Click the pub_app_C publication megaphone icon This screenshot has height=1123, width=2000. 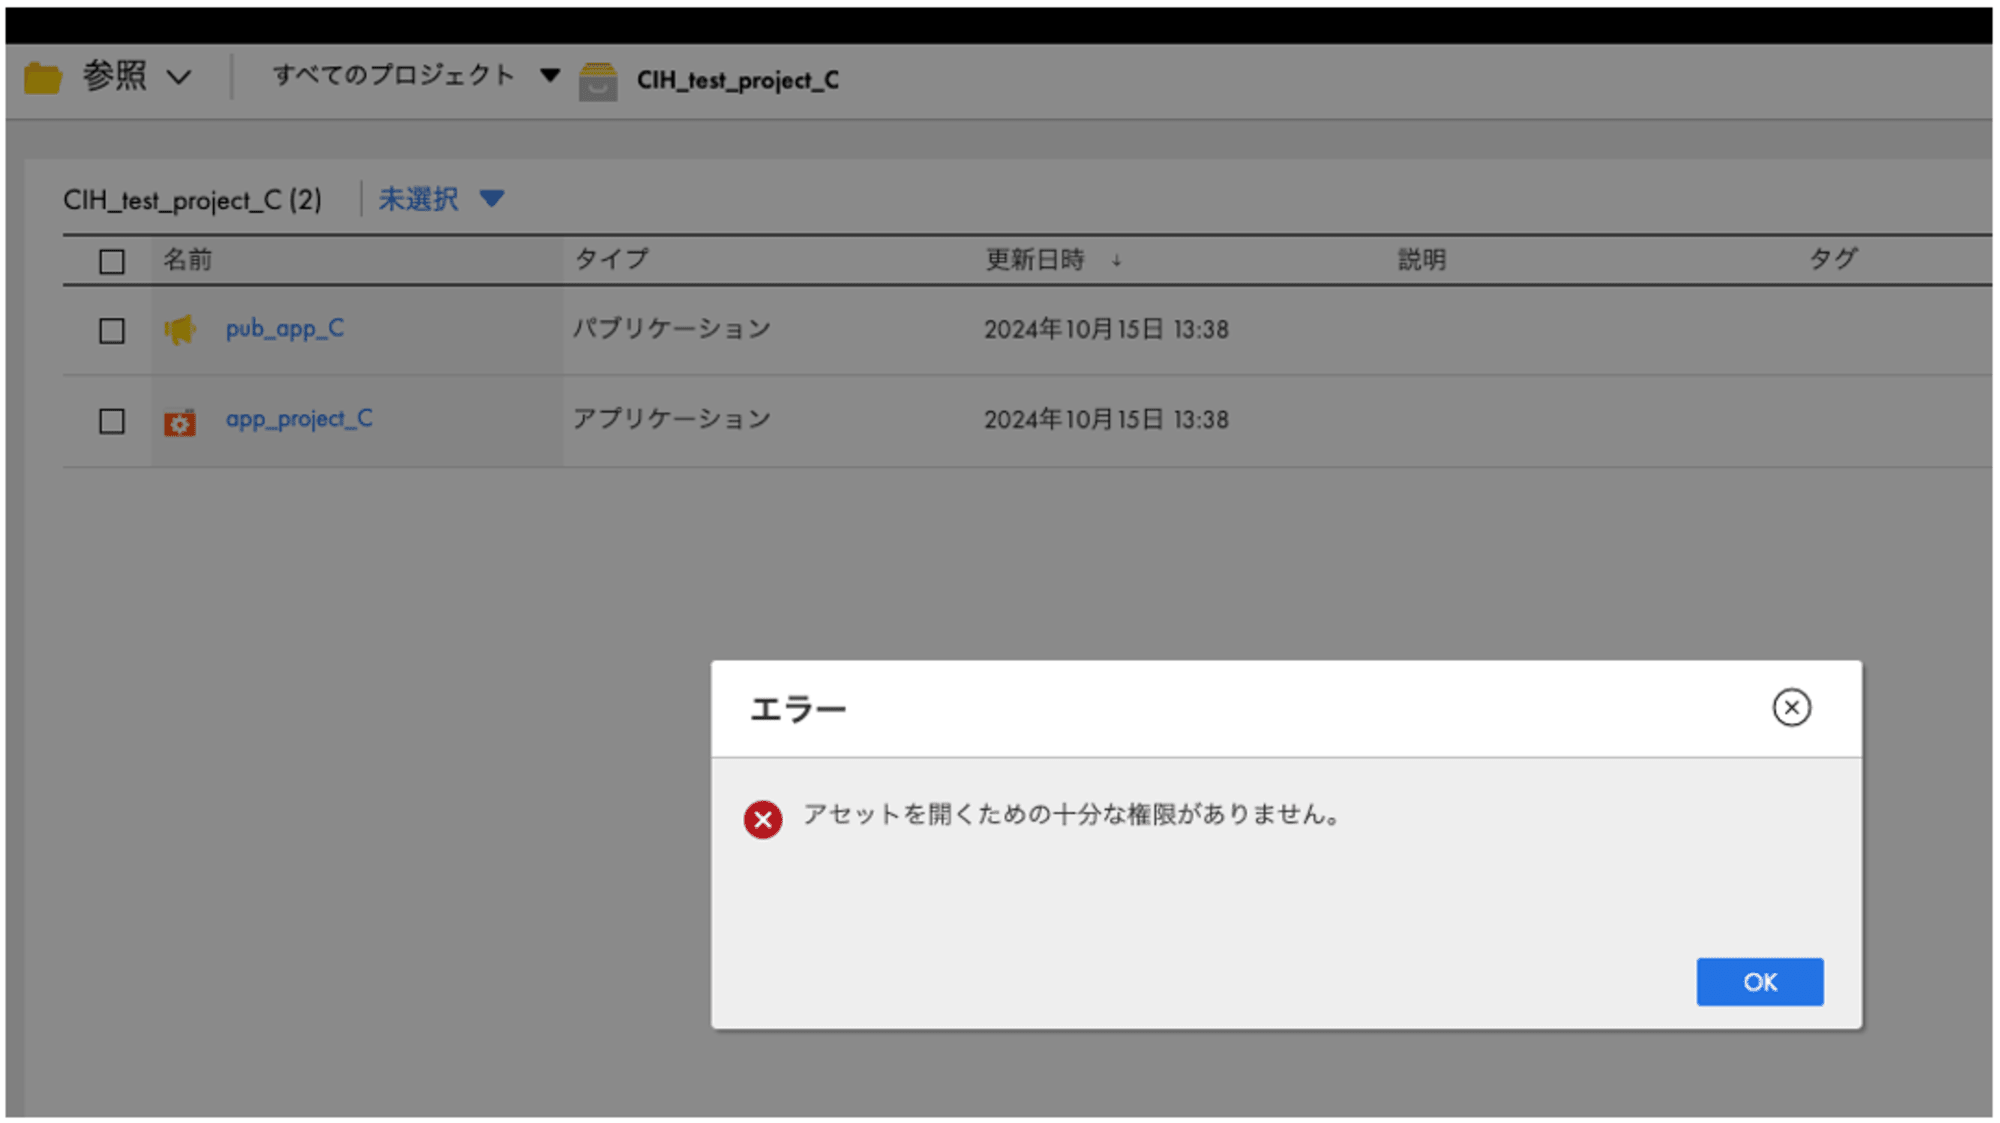tap(180, 329)
